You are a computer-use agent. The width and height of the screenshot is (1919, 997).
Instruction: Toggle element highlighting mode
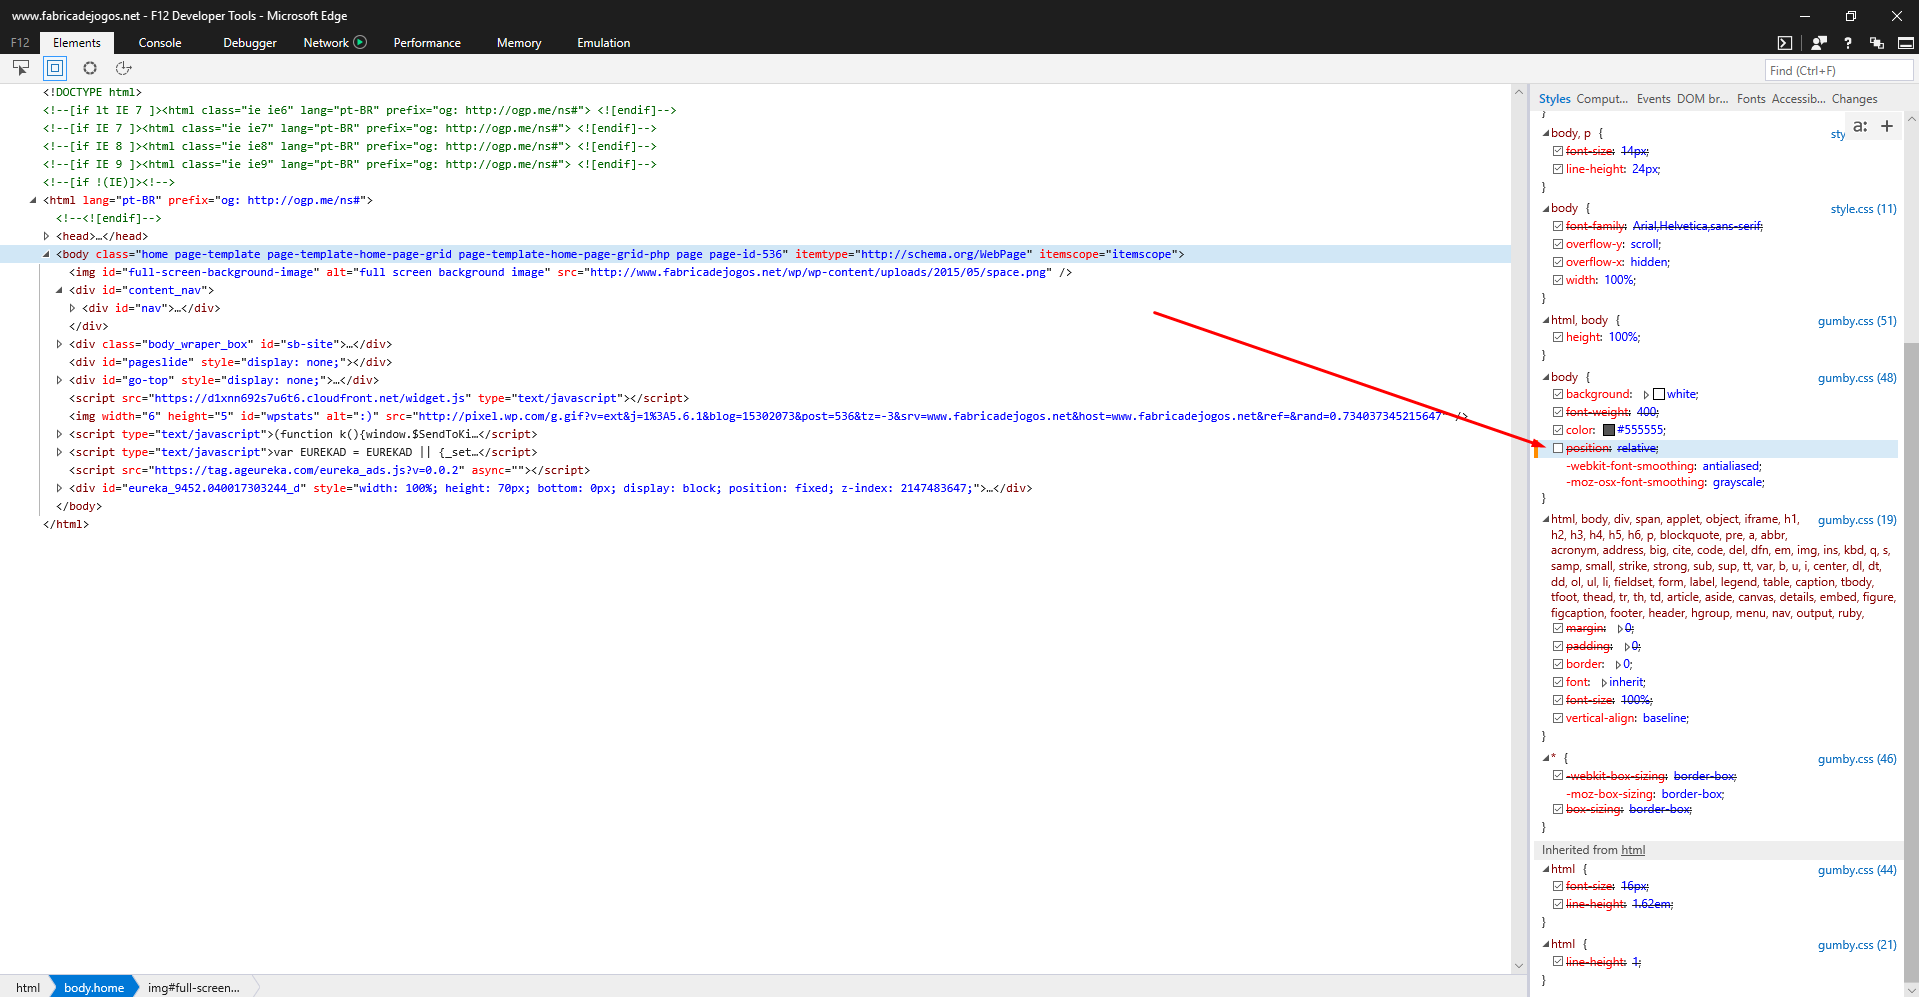55,68
